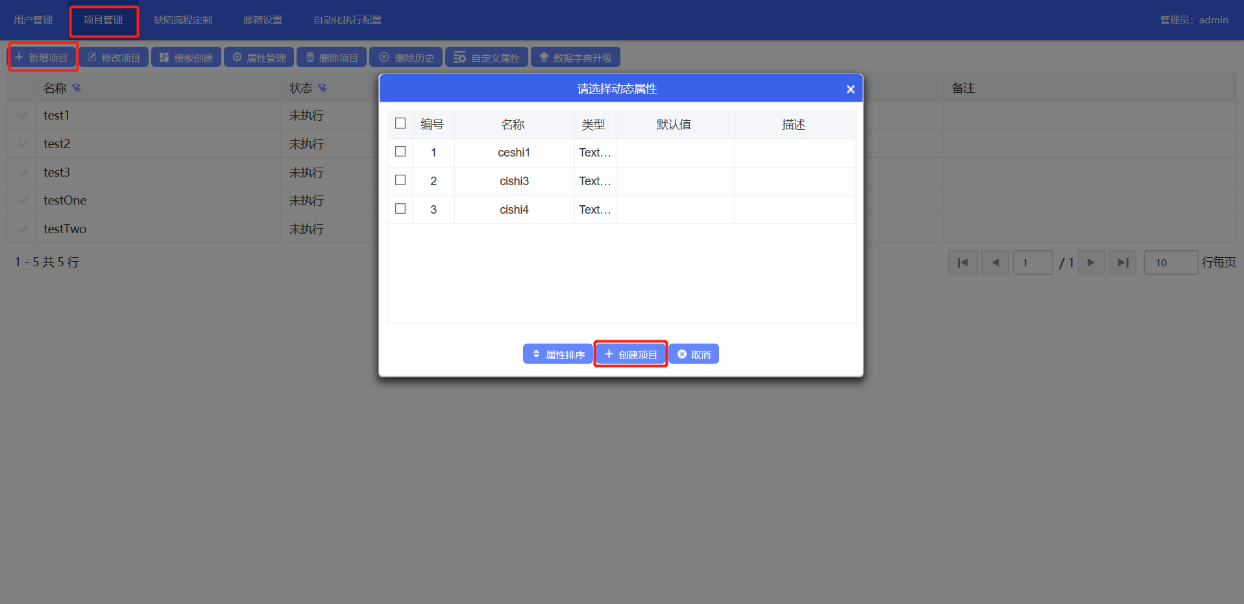This screenshot has height=604, width=1244.
Task: Click the 未执行 status in testTwo row
Action: tap(307, 228)
